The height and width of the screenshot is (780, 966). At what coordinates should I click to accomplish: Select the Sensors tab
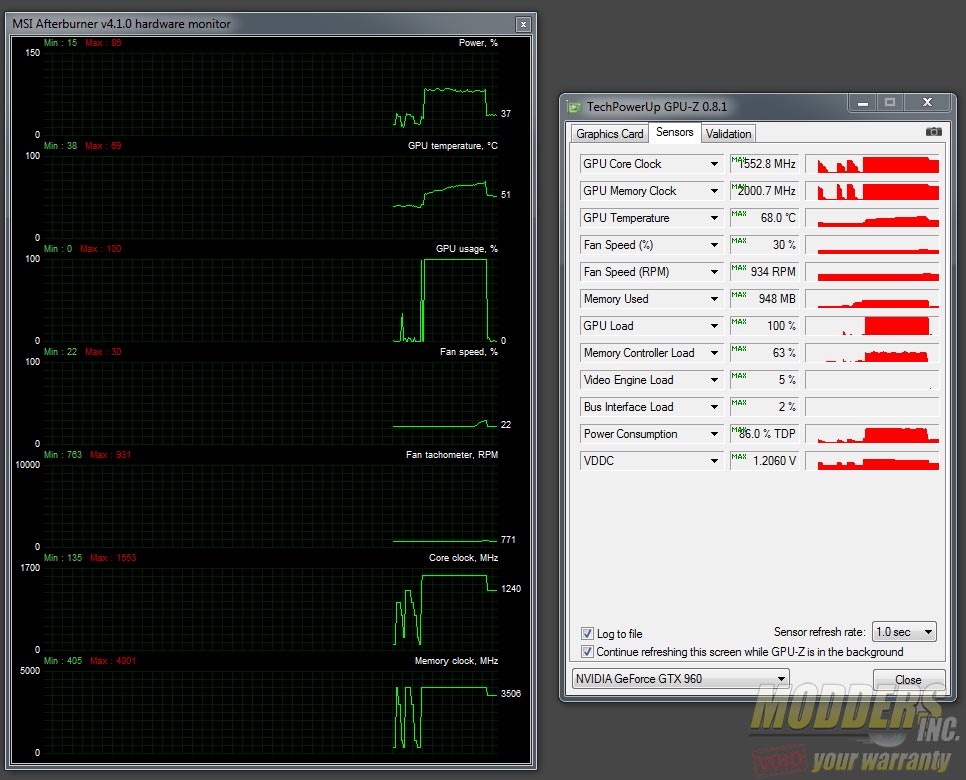(x=675, y=132)
